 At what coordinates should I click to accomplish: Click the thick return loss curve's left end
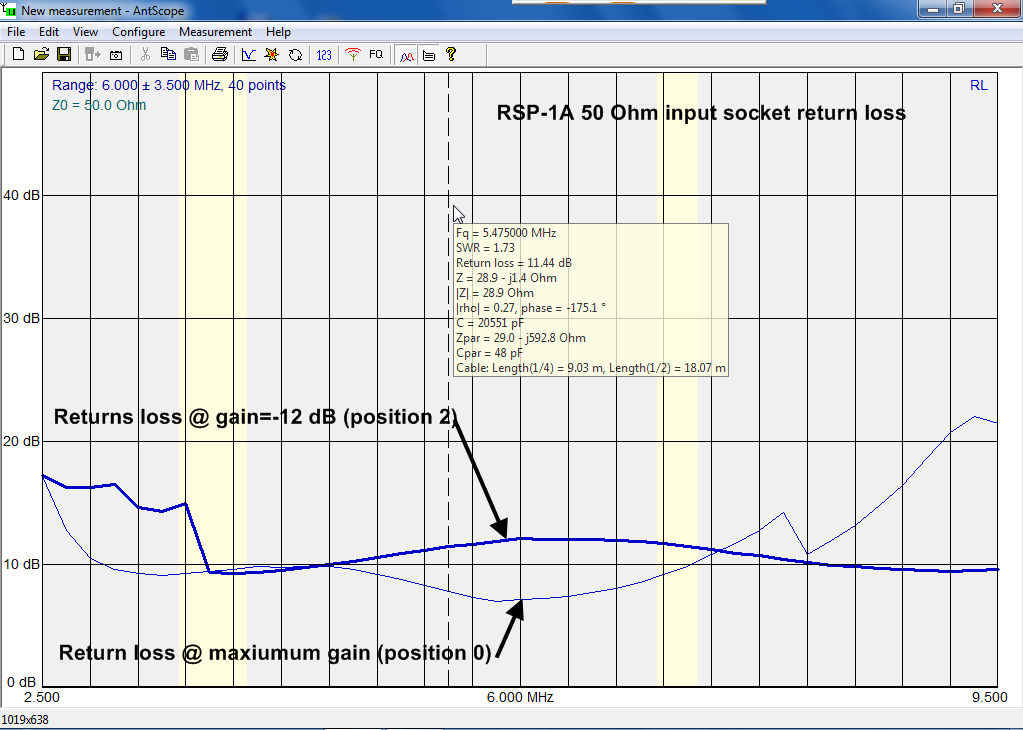pyautogui.click(x=43, y=476)
